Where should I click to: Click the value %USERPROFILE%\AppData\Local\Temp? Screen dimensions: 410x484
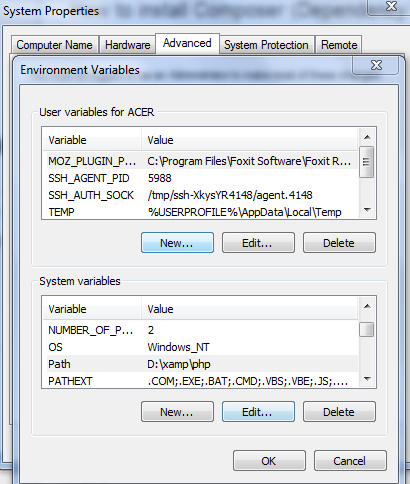coord(245,212)
